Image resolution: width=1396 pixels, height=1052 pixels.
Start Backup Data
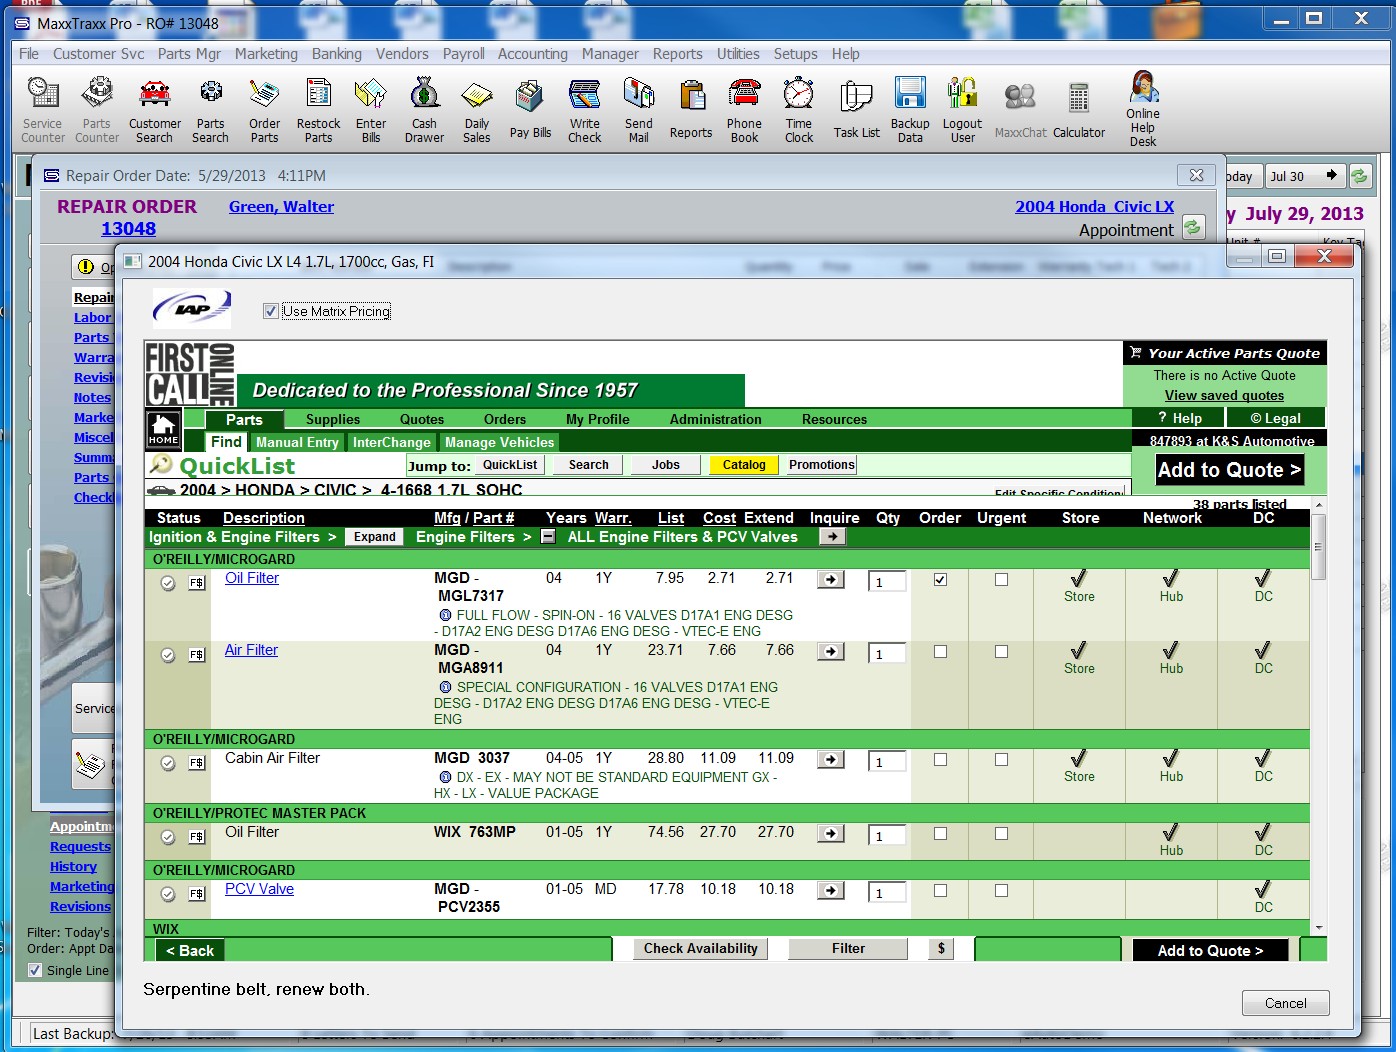910,110
